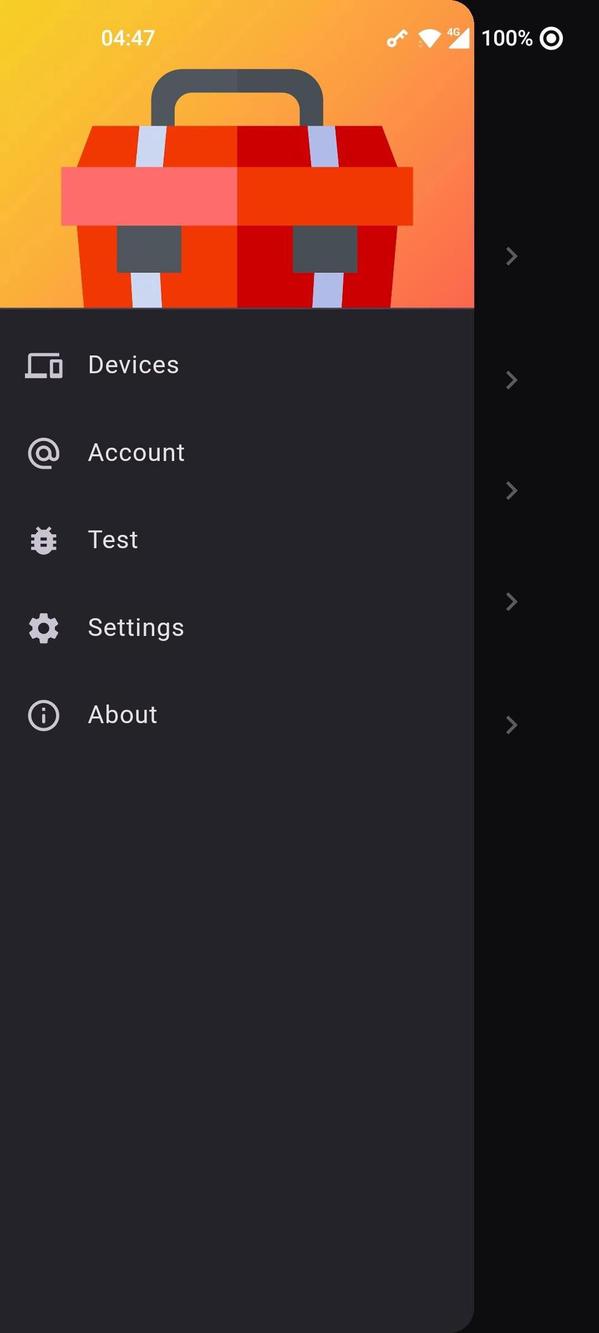Image resolution: width=599 pixels, height=1333 pixels.
Task: Click the Wi-Fi icon in status bar
Action: pos(430,38)
